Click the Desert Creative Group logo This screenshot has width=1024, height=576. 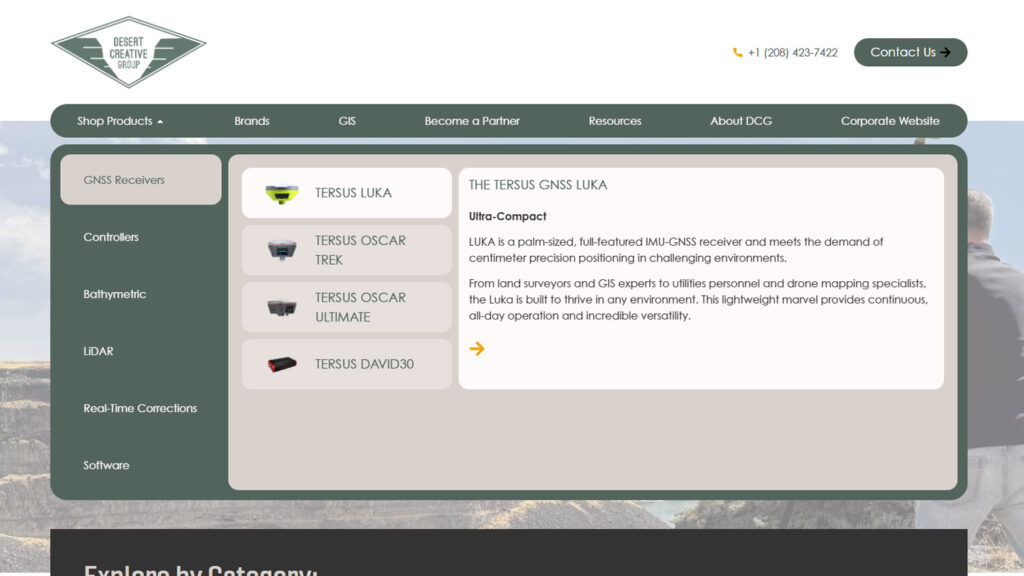tap(129, 52)
